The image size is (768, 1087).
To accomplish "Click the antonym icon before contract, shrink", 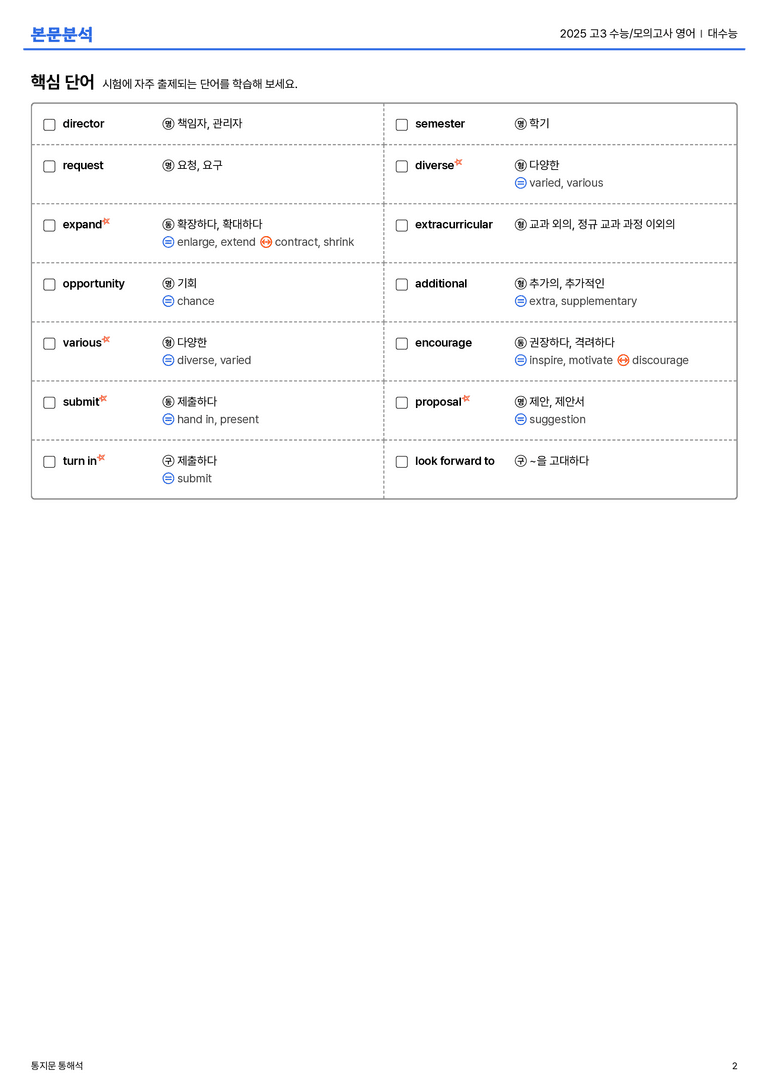I will 266,242.
